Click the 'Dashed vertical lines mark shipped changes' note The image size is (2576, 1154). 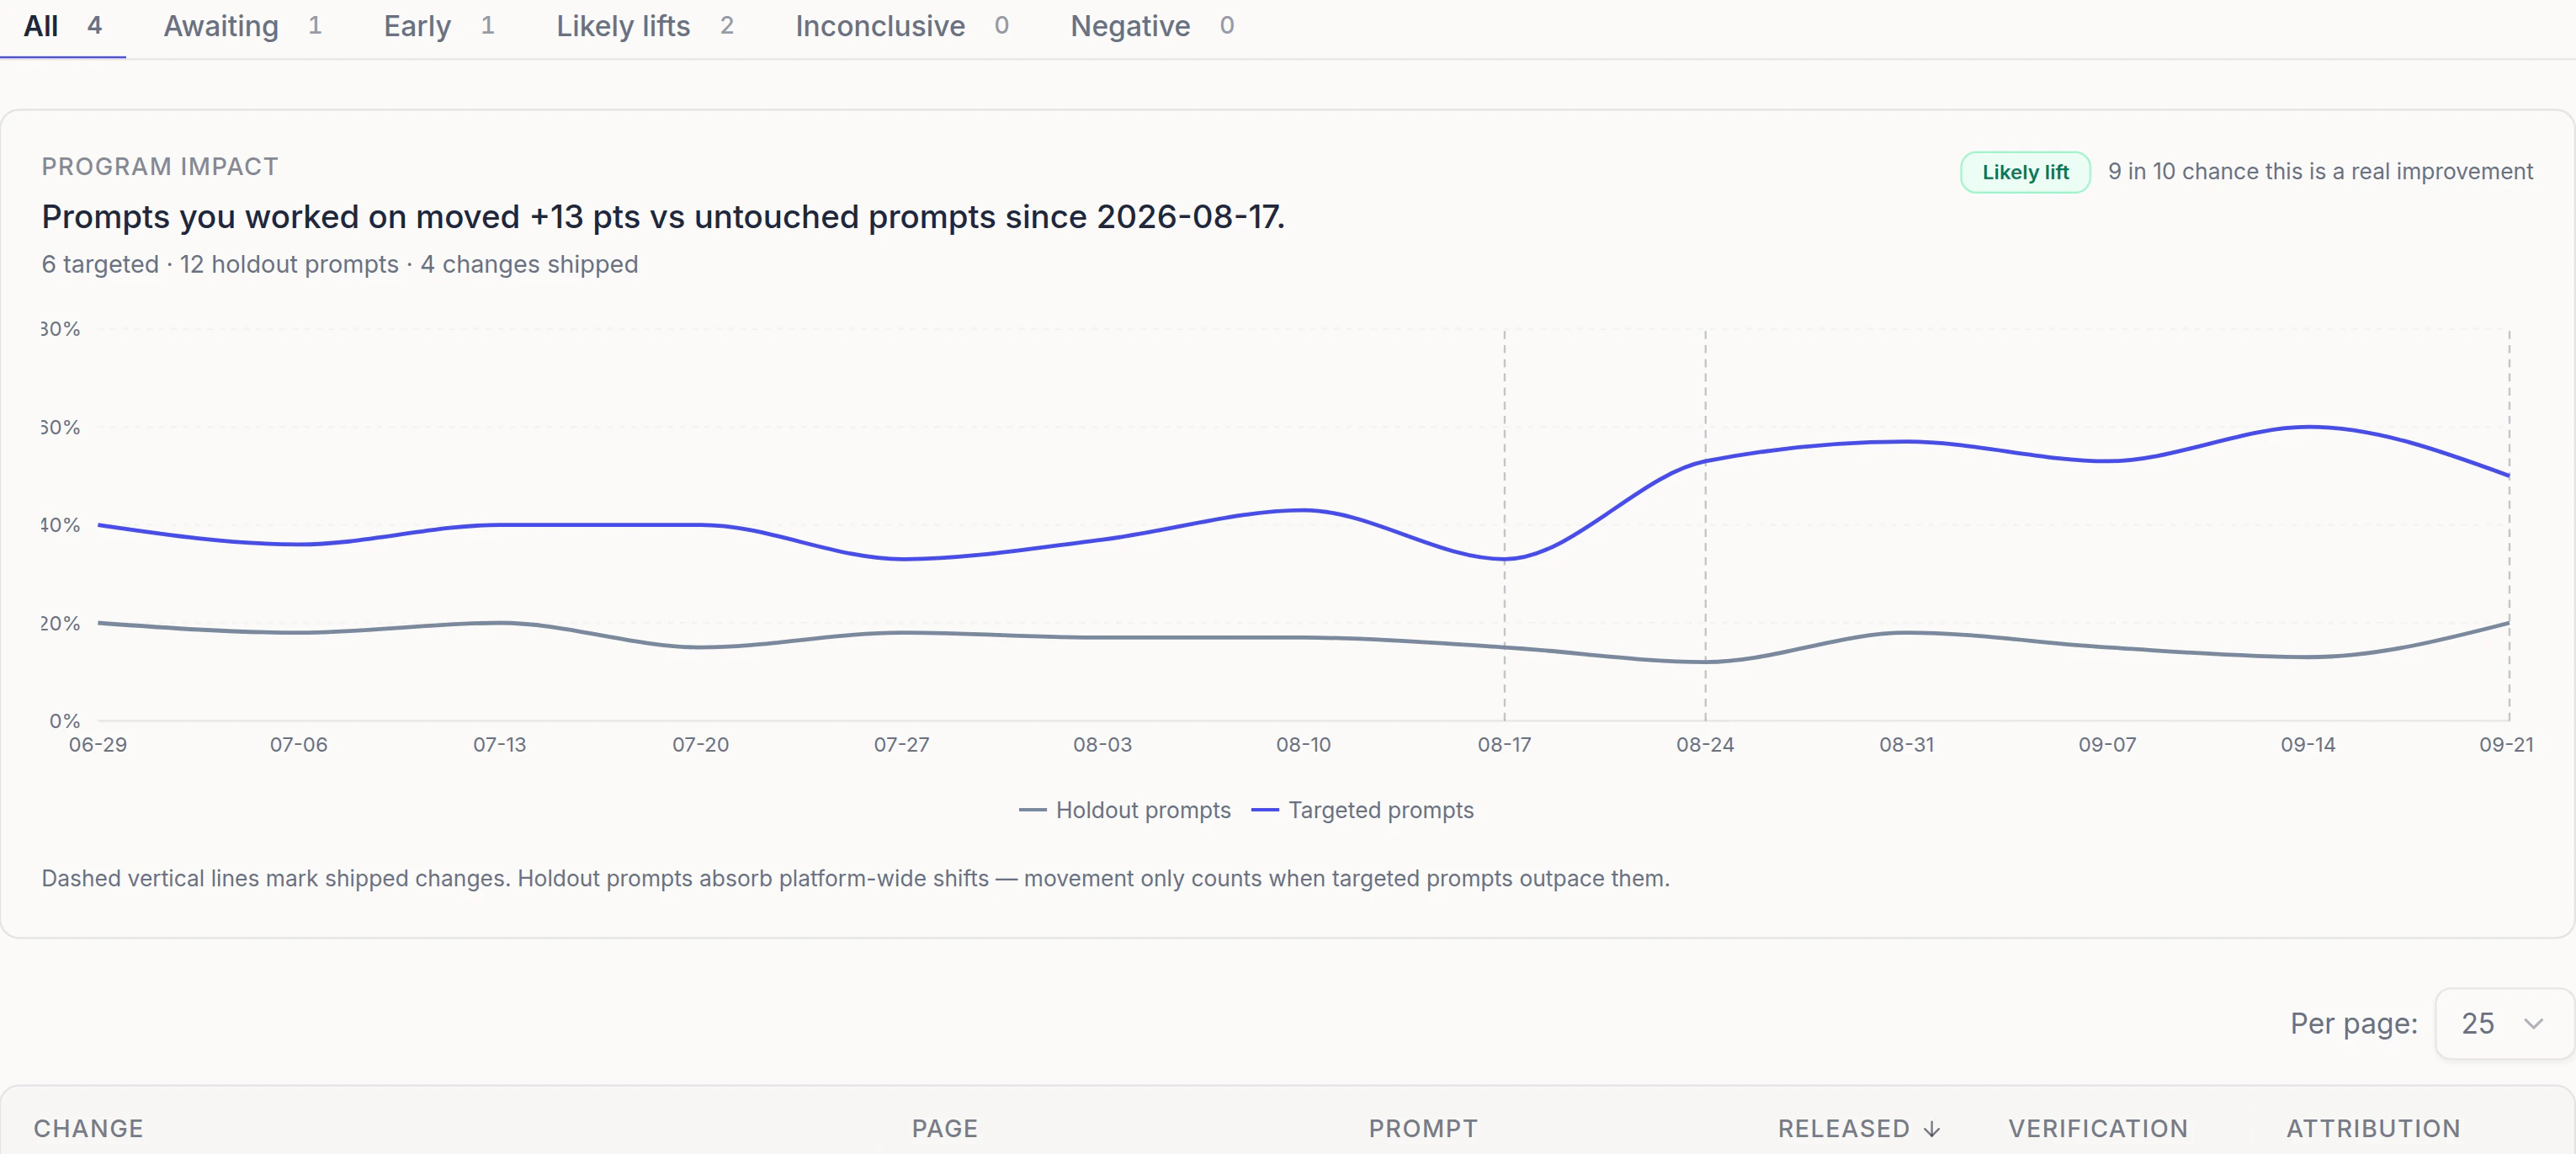(x=855, y=878)
